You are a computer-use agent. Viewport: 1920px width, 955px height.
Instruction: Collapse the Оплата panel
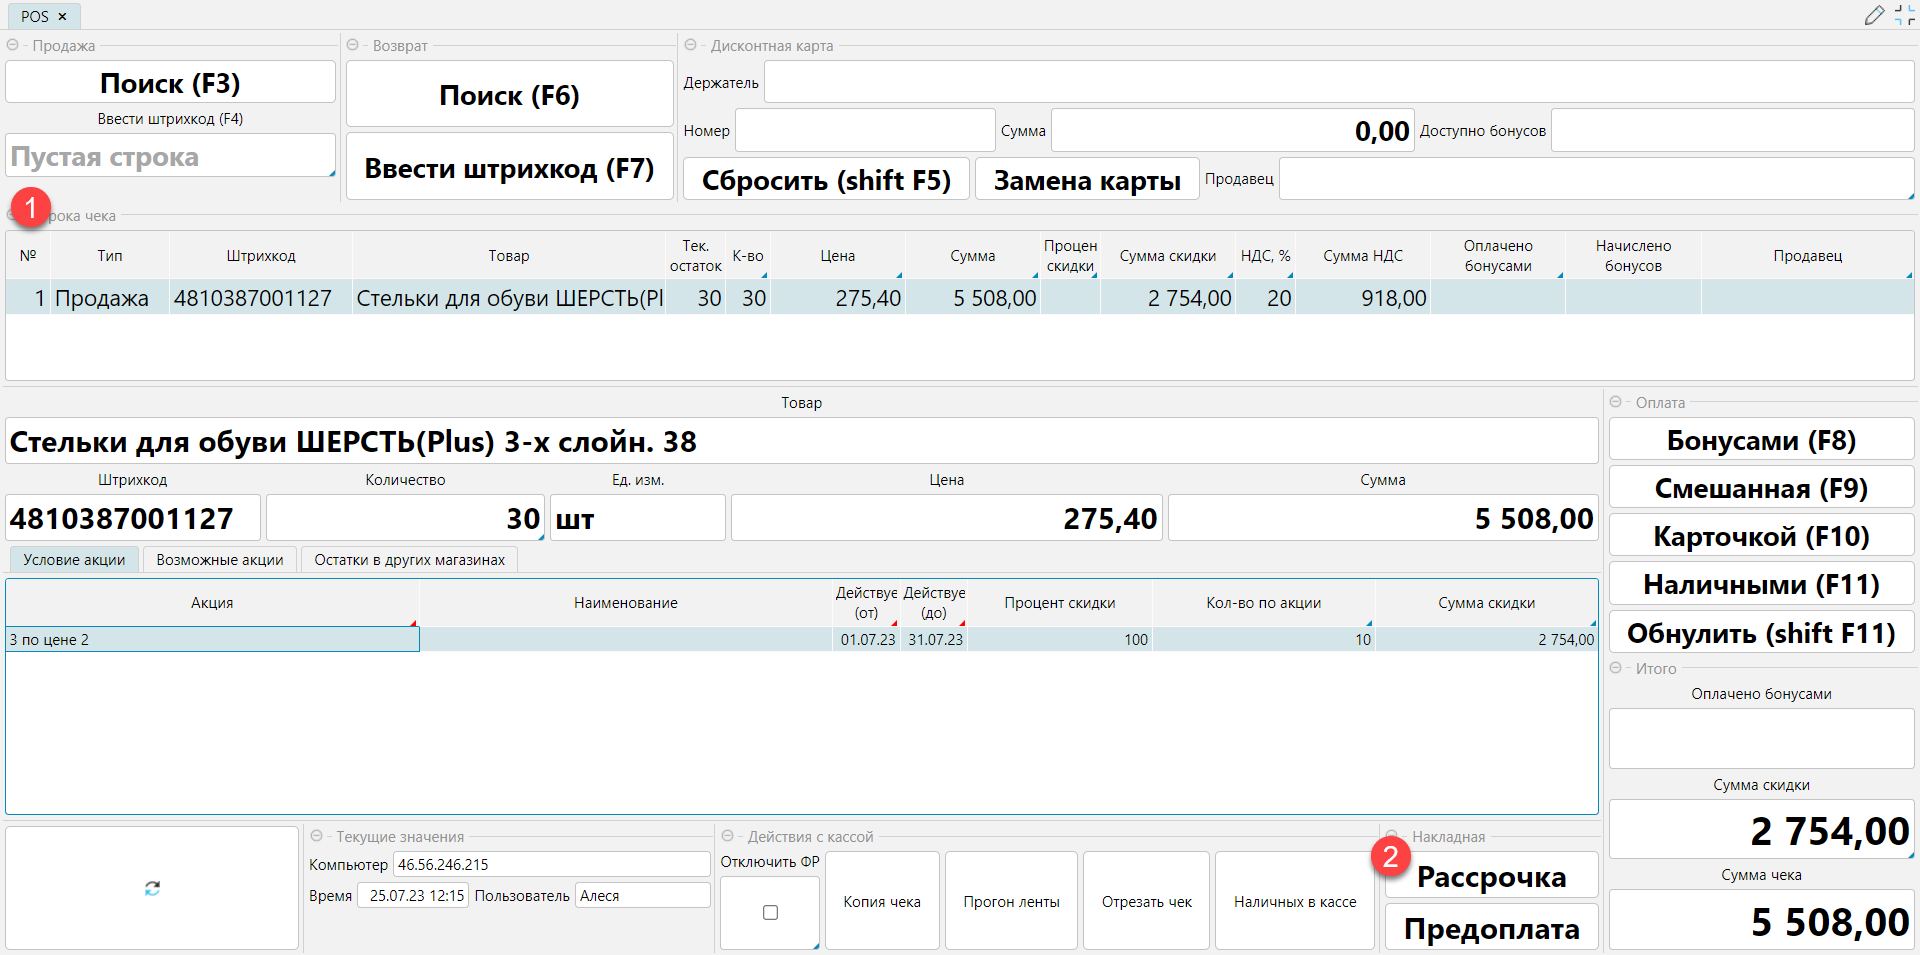(x=1616, y=402)
